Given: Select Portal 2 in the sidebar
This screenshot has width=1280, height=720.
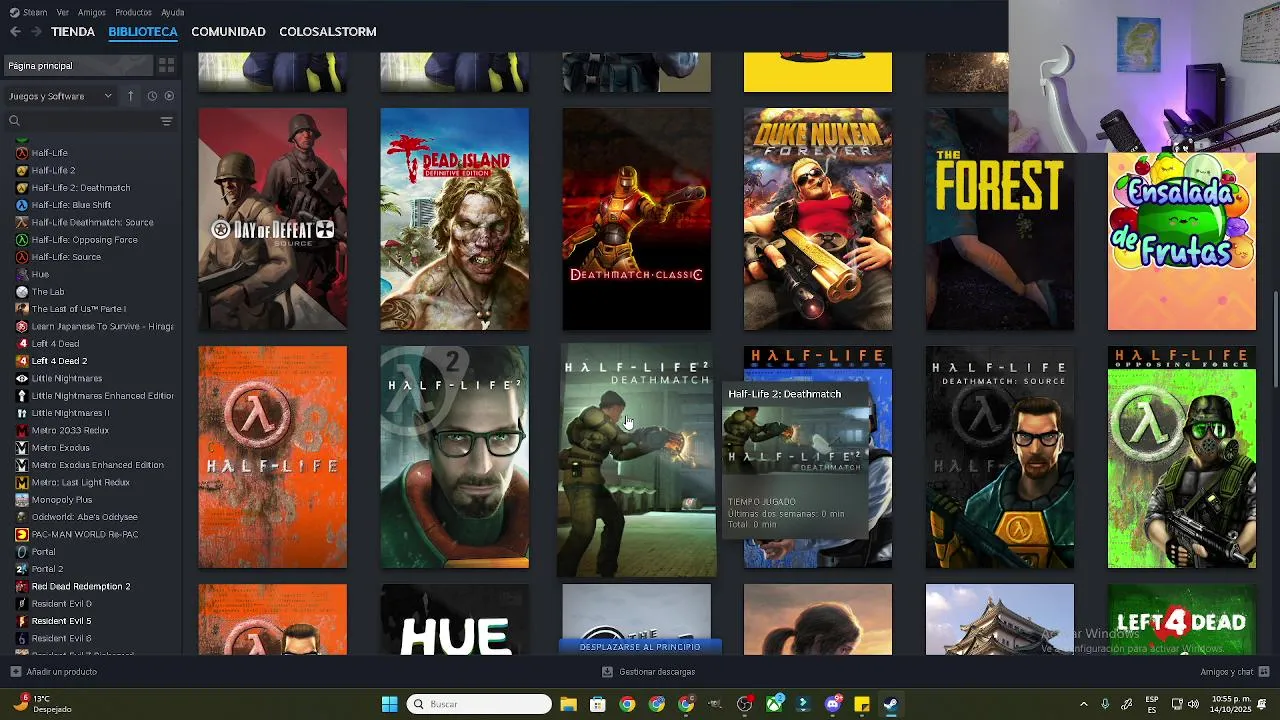Looking at the screenshot, I should point(47,569).
